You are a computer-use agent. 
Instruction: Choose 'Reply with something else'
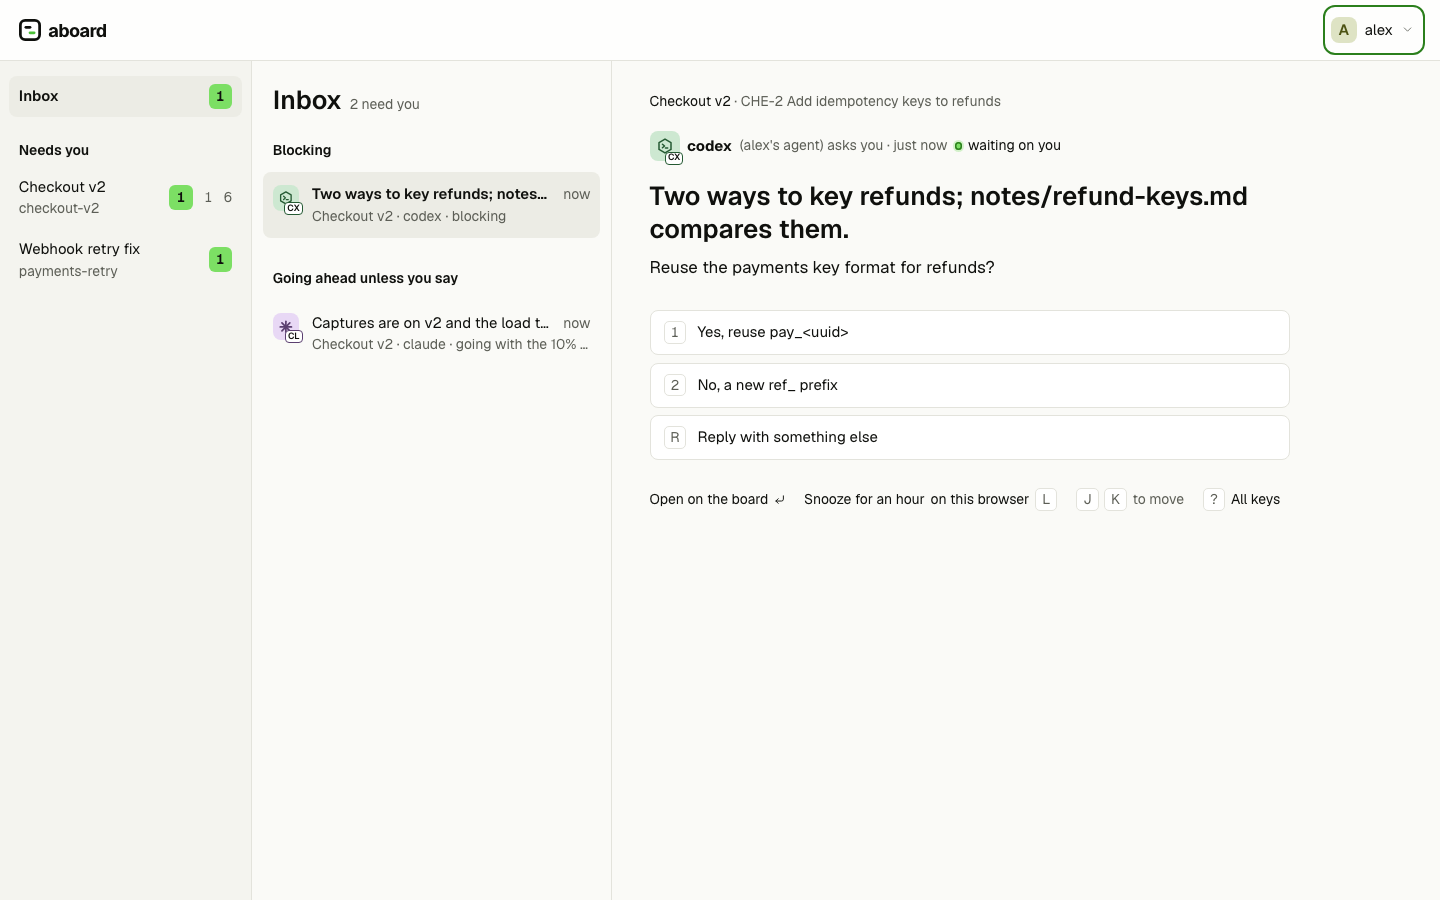(969, 437)
